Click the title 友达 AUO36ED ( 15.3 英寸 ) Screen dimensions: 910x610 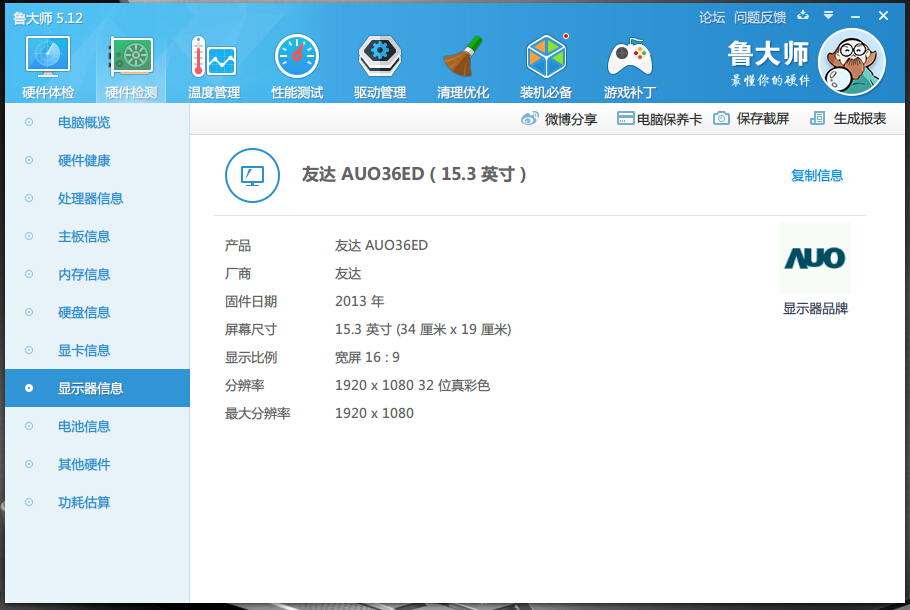click(x=414, y=174)
